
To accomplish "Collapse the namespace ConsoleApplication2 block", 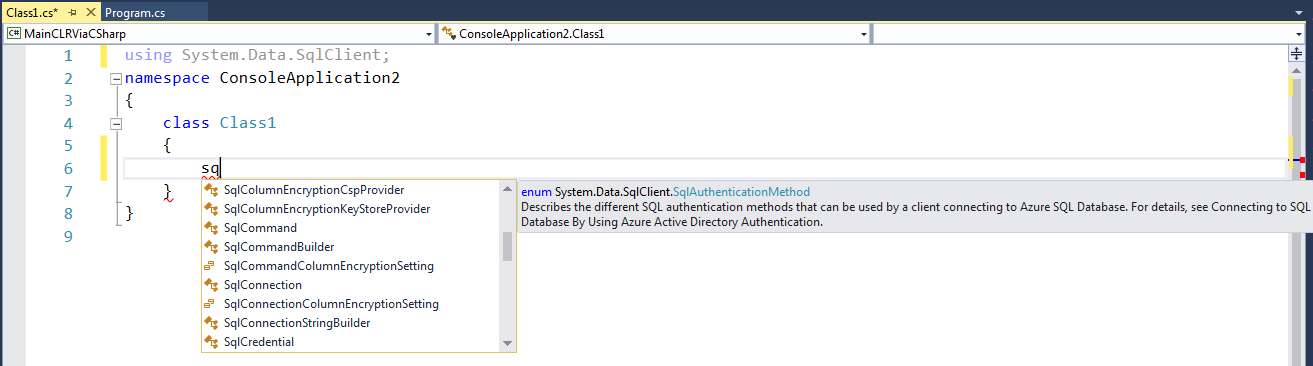I will click(115, 78).
